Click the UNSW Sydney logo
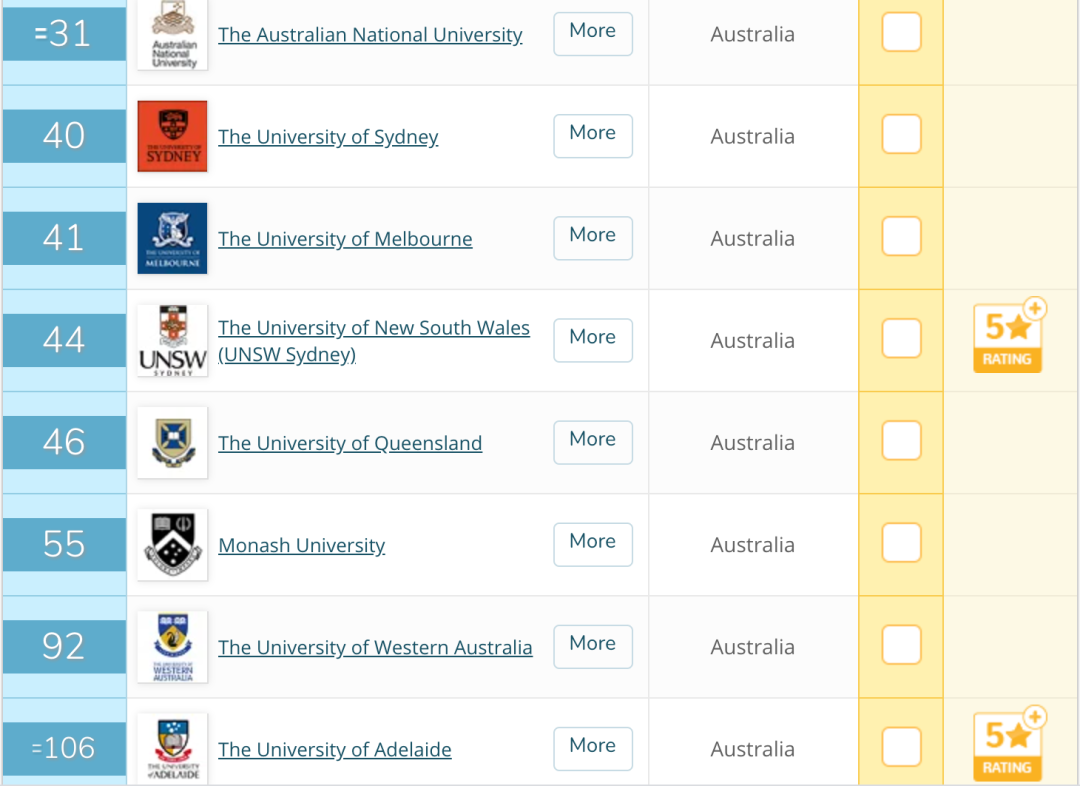This screenshot has height=786, width=1080. 172,340
